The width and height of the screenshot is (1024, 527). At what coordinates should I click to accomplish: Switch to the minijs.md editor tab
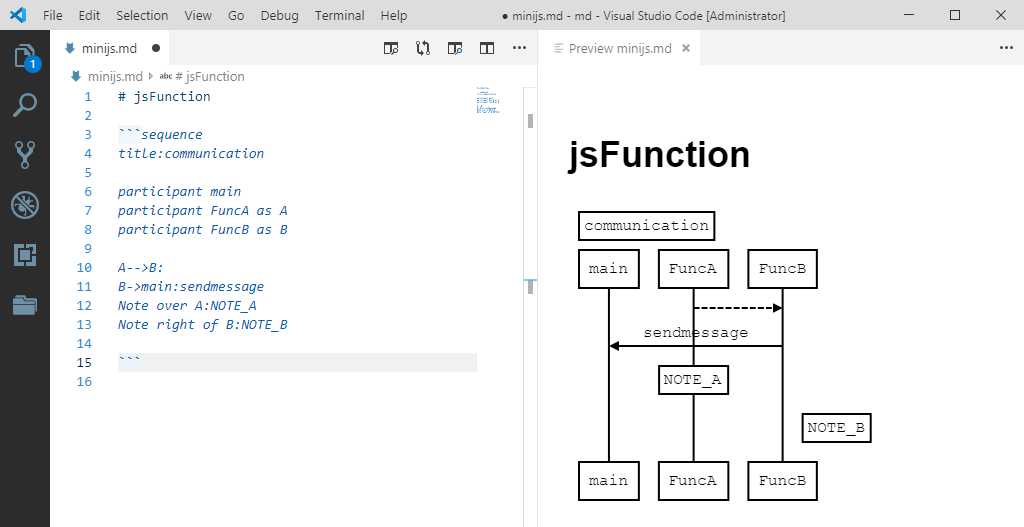point(110,48)
